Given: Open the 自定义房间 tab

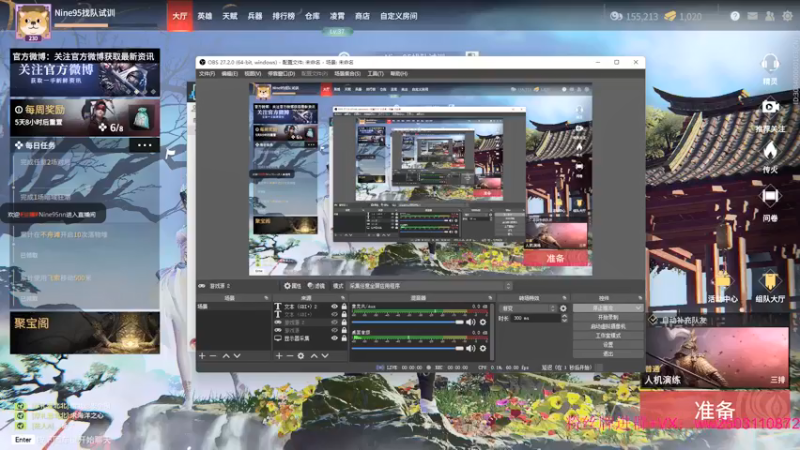Looking at the screenshot, I should [x=398, y=16].
